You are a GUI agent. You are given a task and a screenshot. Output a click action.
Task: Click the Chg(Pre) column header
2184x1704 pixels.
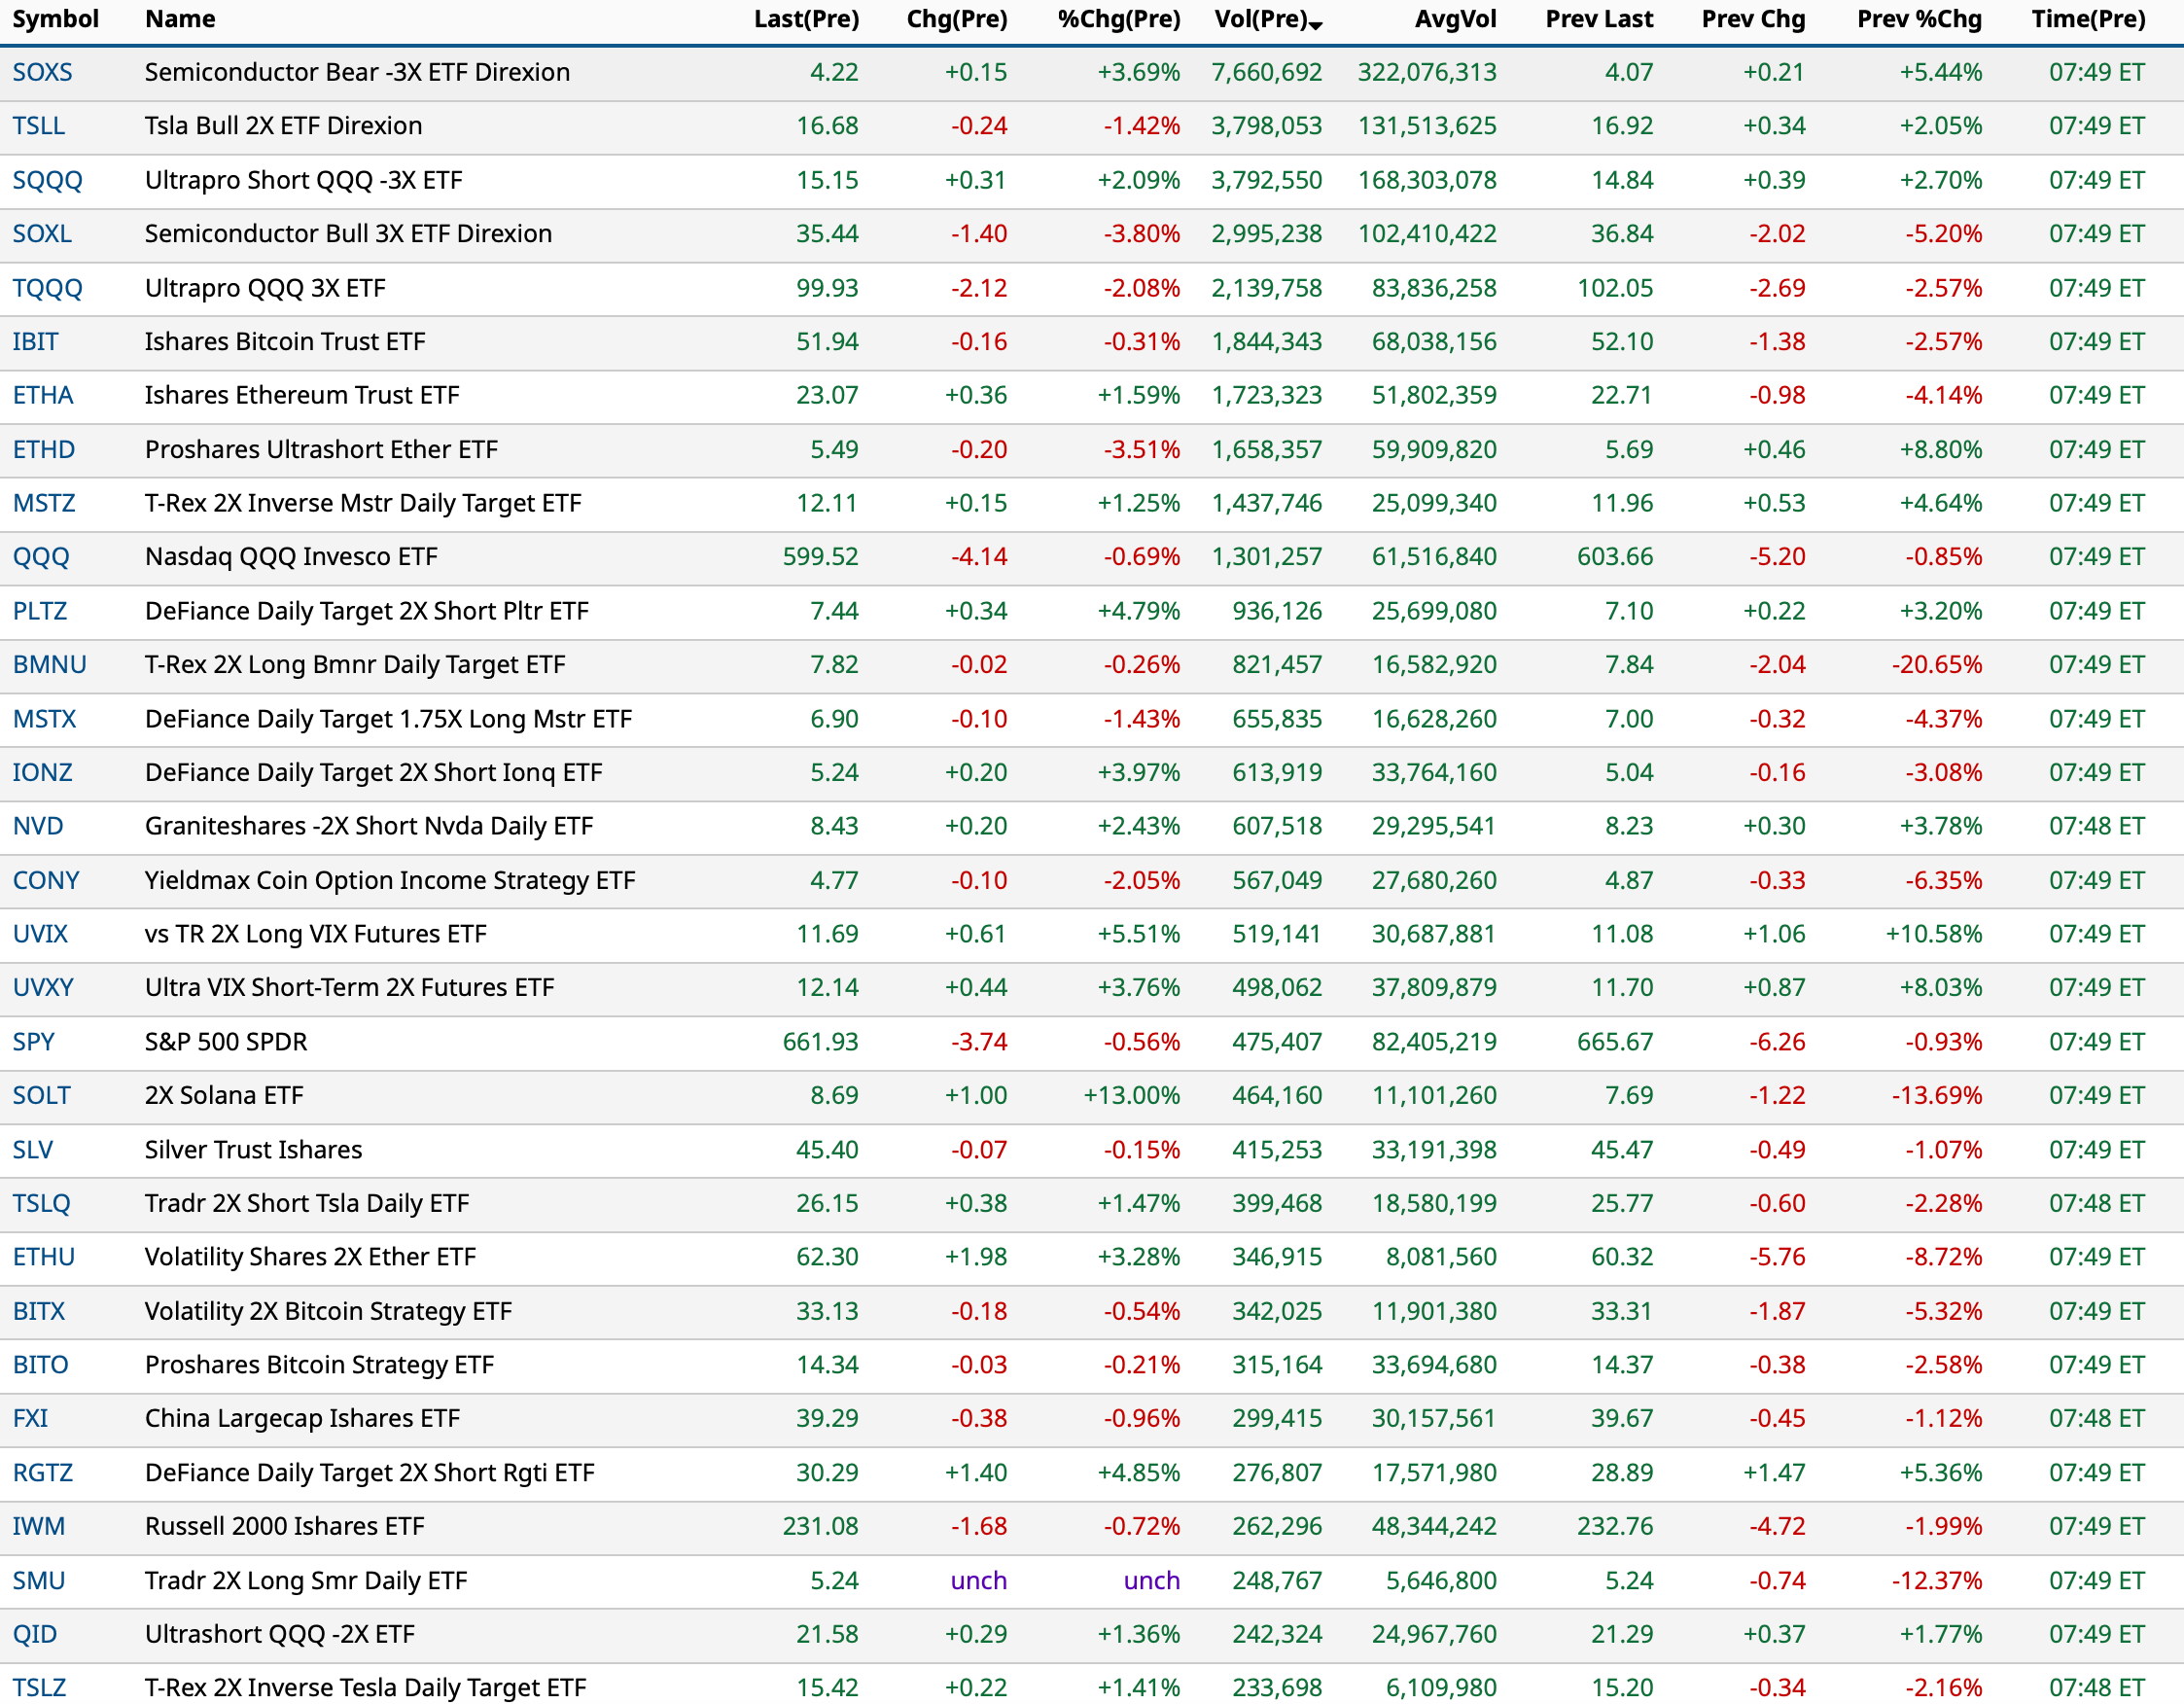[956, 19]
